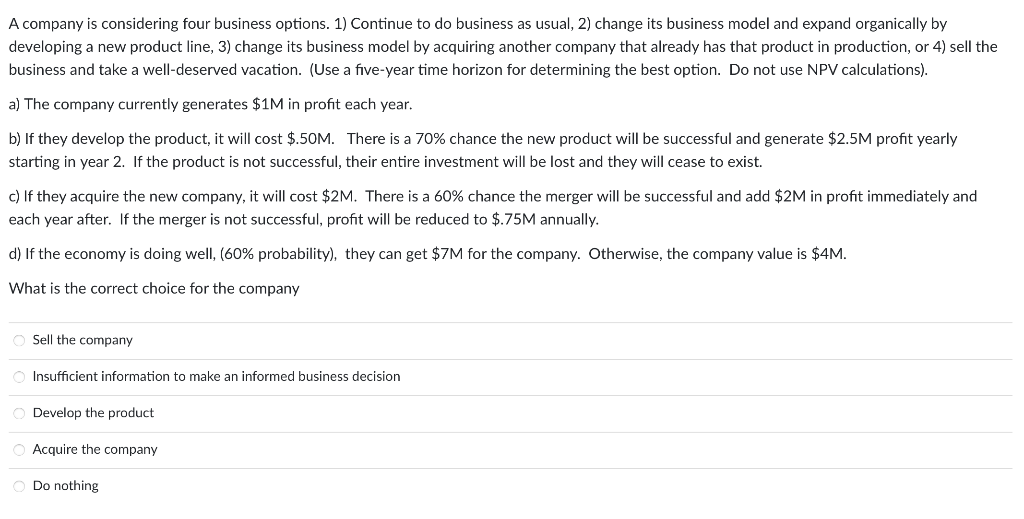
Task: Click the 'Sell the company' answer label
Action: (x=82, y=340)
